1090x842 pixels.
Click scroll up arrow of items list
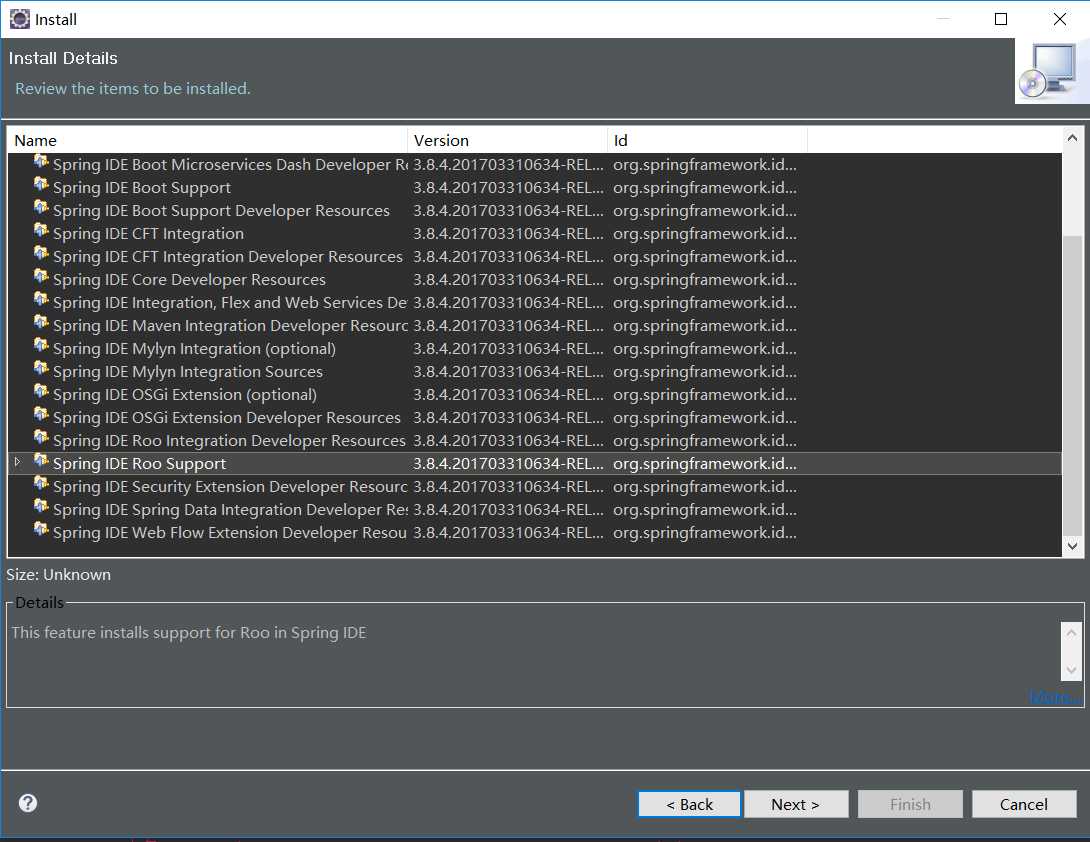coord(1072,138)
